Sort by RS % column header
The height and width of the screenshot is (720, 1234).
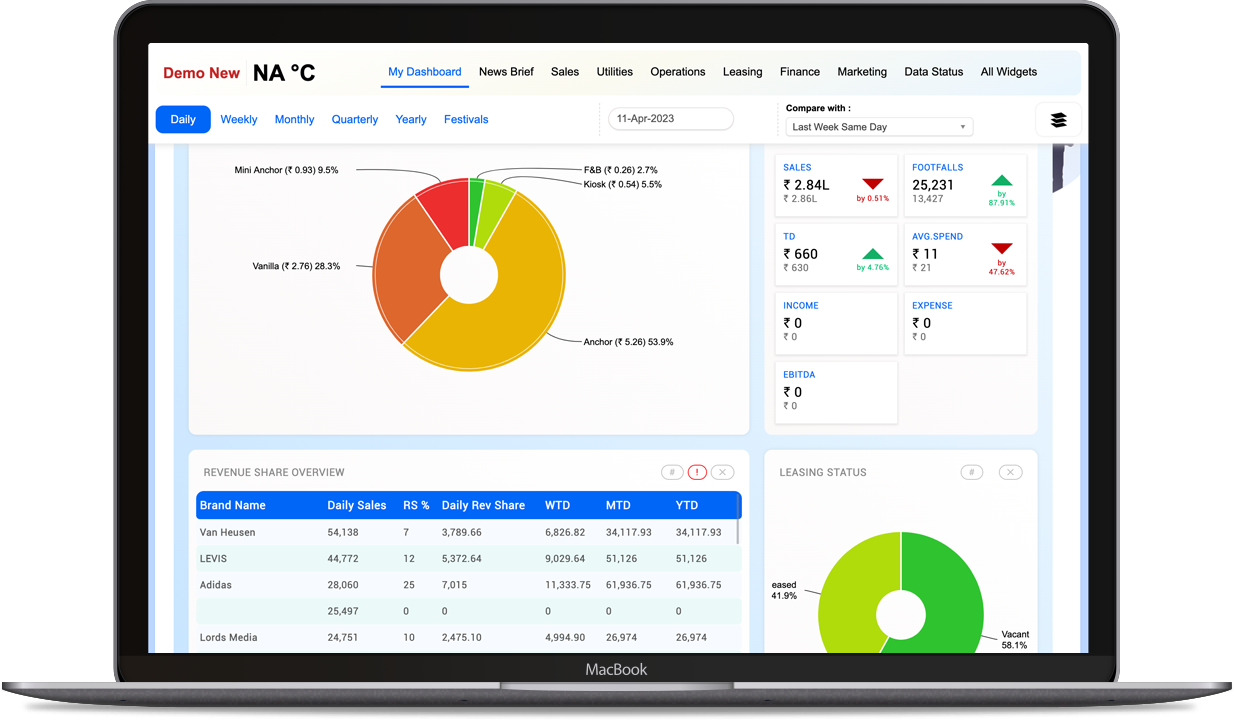click(x=416, y=505)
